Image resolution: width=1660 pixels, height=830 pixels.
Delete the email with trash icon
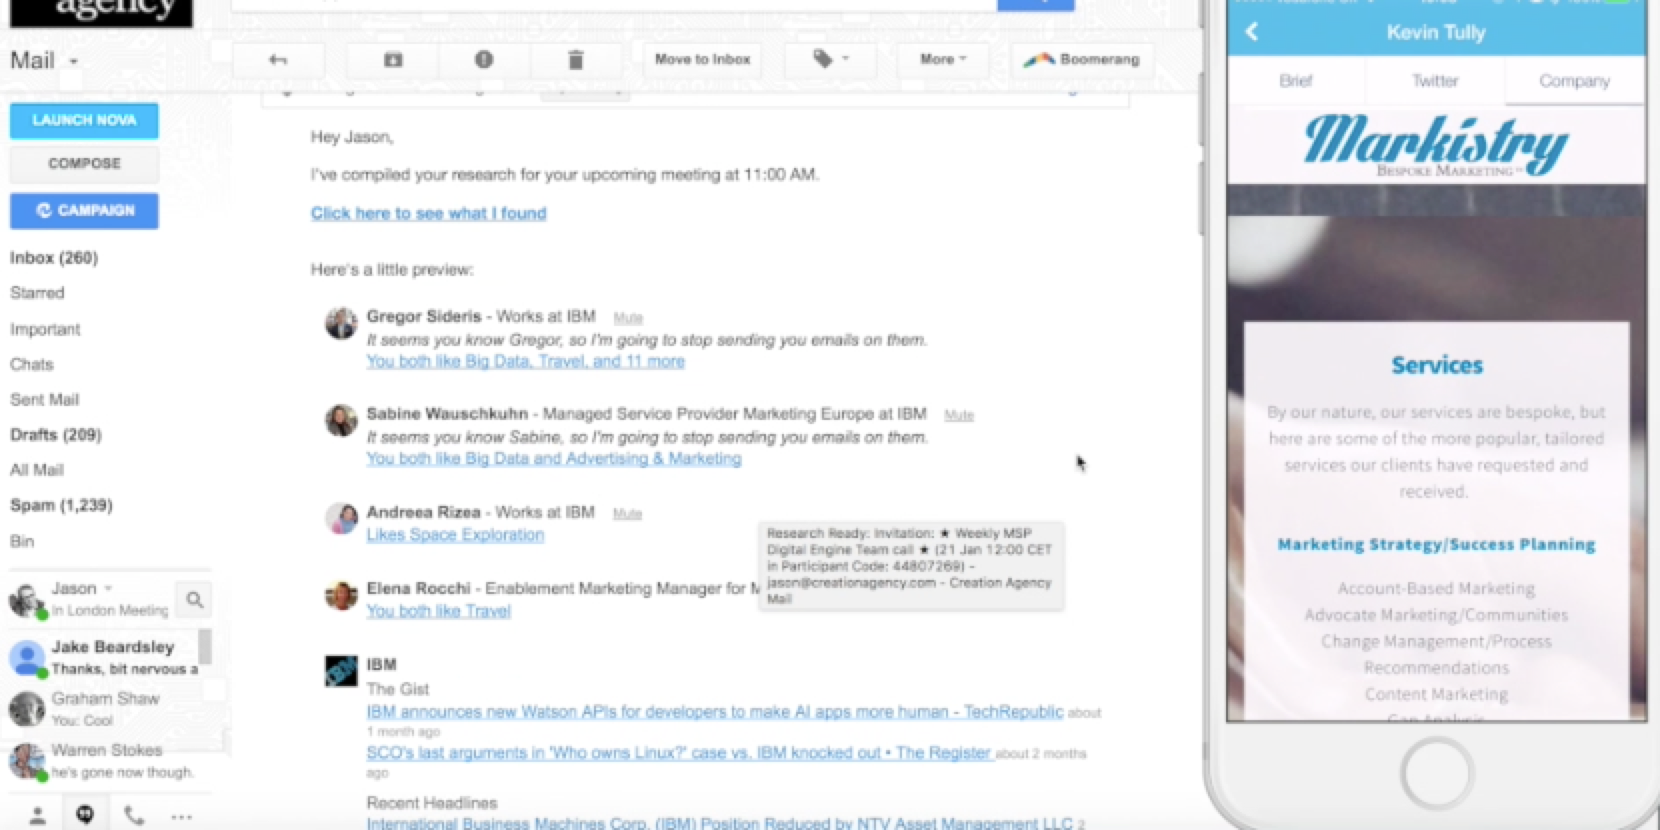pyautogui.click(x=576, y=60)
